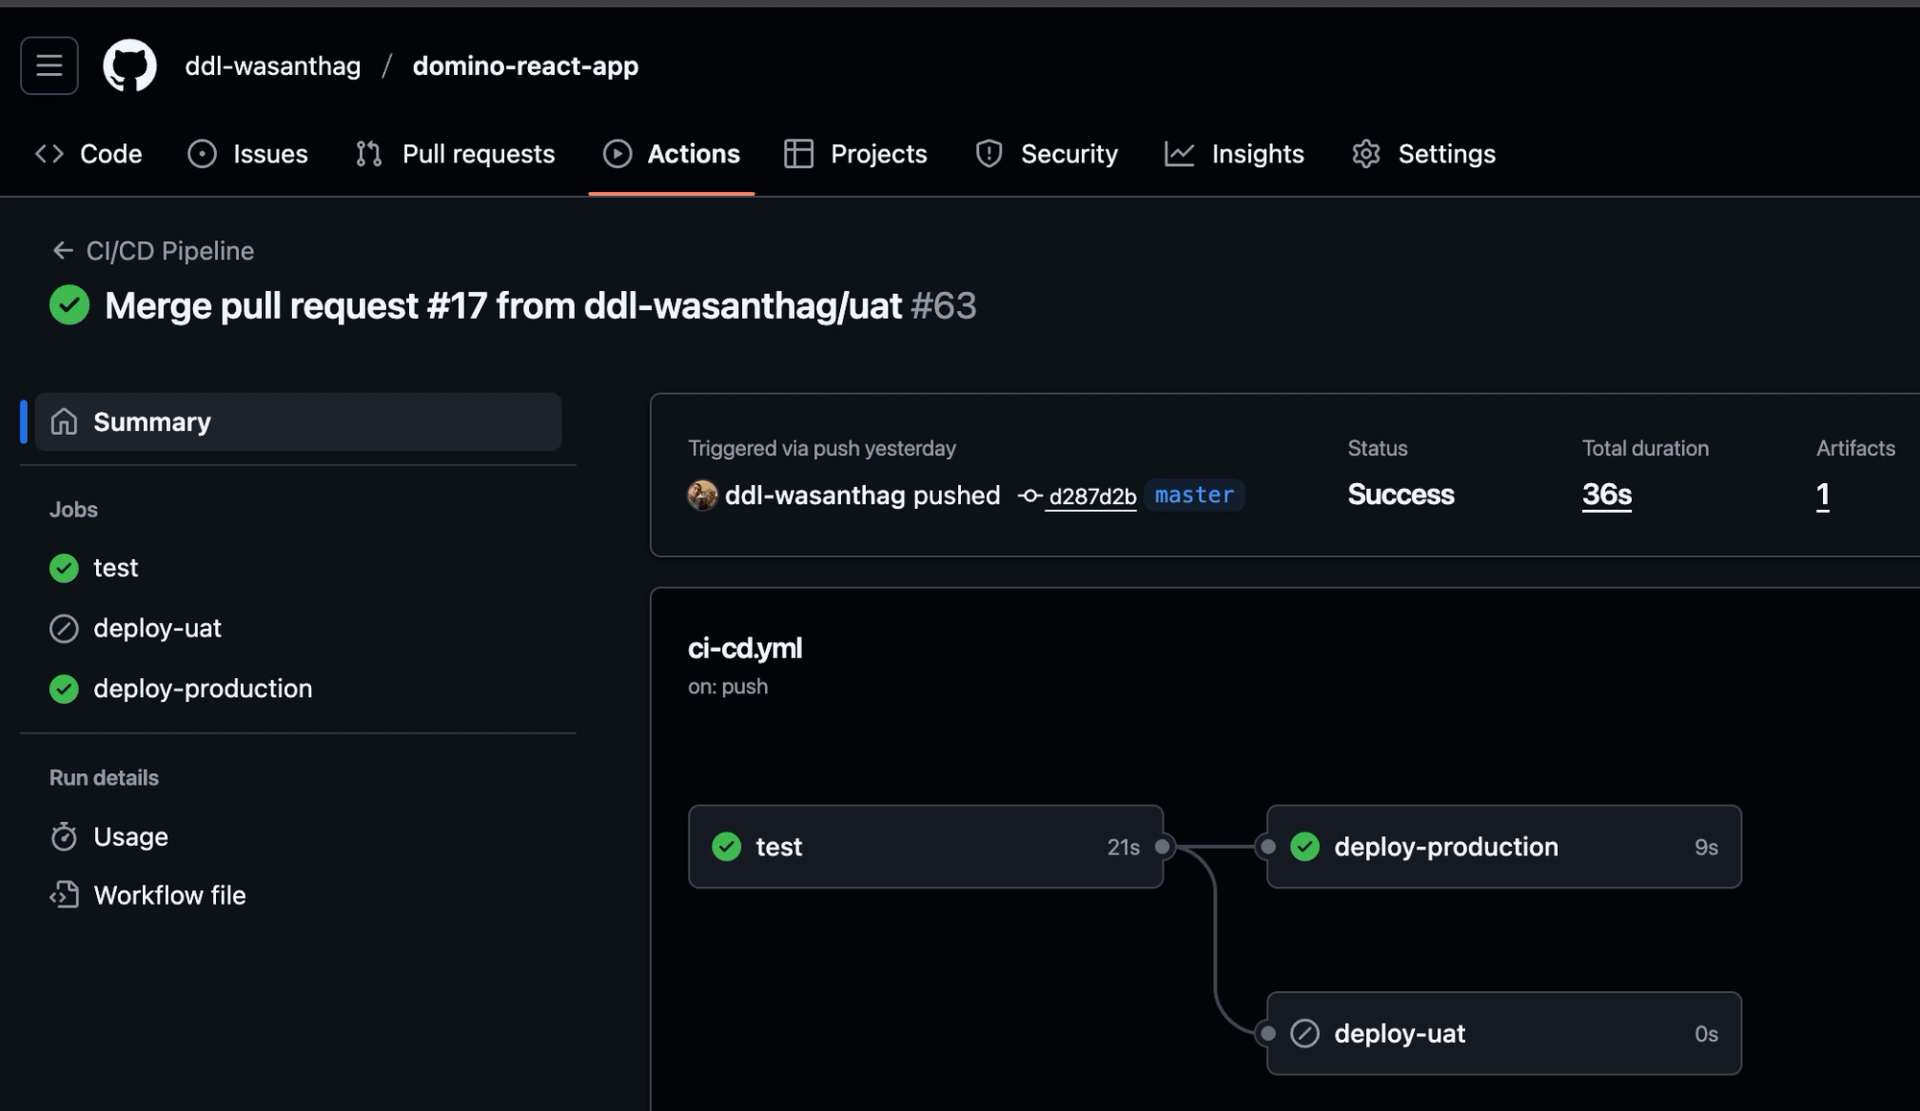Screen dimensions: 1920x1111
Task: Switch to the Actions tab
Action: pyautogui.click(x=671, y=153)
